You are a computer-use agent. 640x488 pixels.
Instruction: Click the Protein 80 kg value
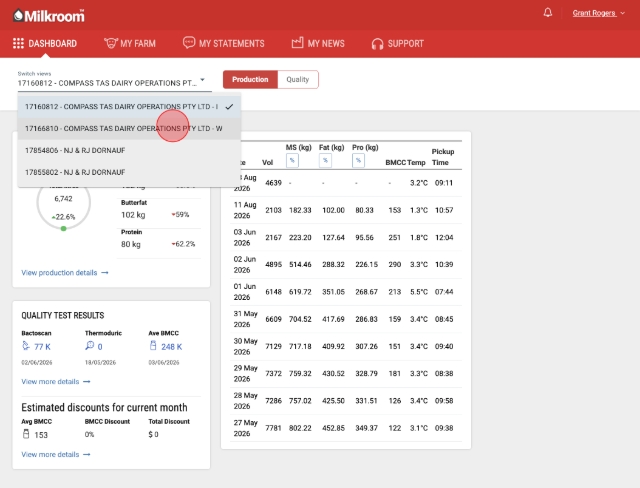(131, 244)
